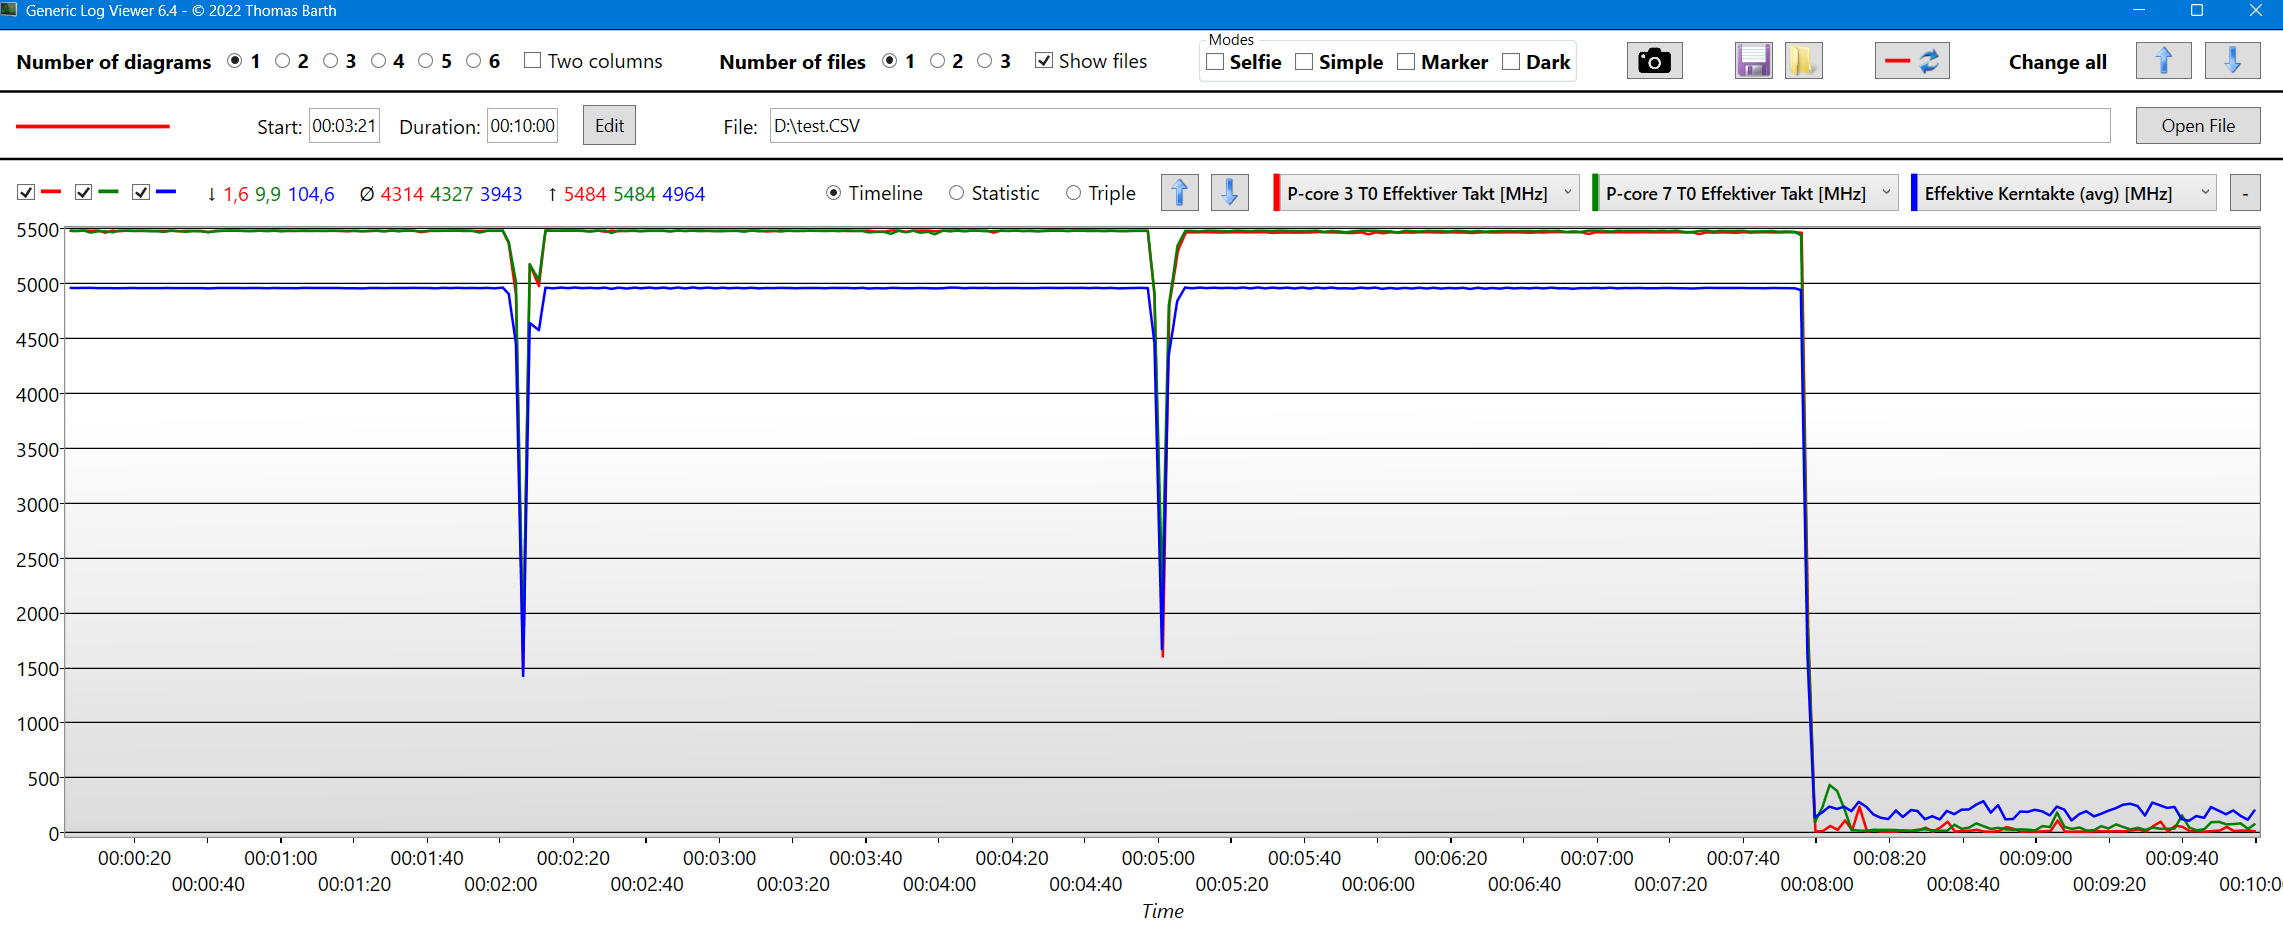
Task: Select 2 diagrams radio button
Action: click(x=283, y=61)
